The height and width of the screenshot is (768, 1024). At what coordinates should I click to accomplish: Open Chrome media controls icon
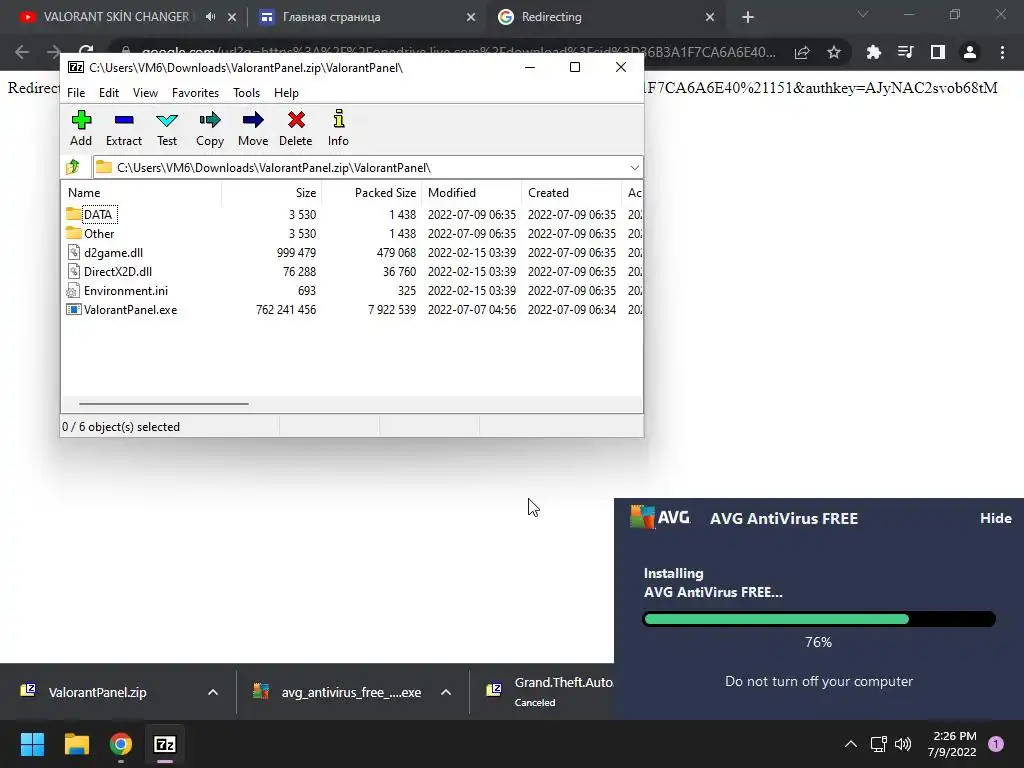(905, 52)
